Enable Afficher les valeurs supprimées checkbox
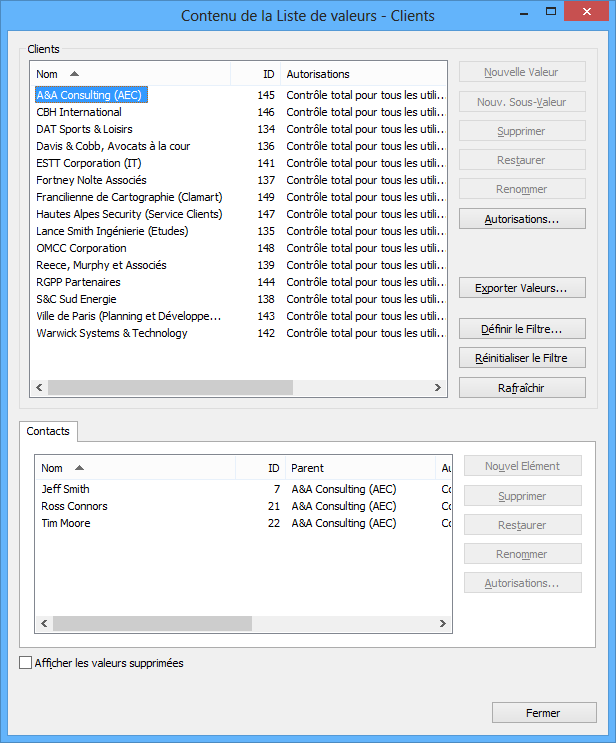The height and width of the screenshot is (743, 616). coord(26,663)
